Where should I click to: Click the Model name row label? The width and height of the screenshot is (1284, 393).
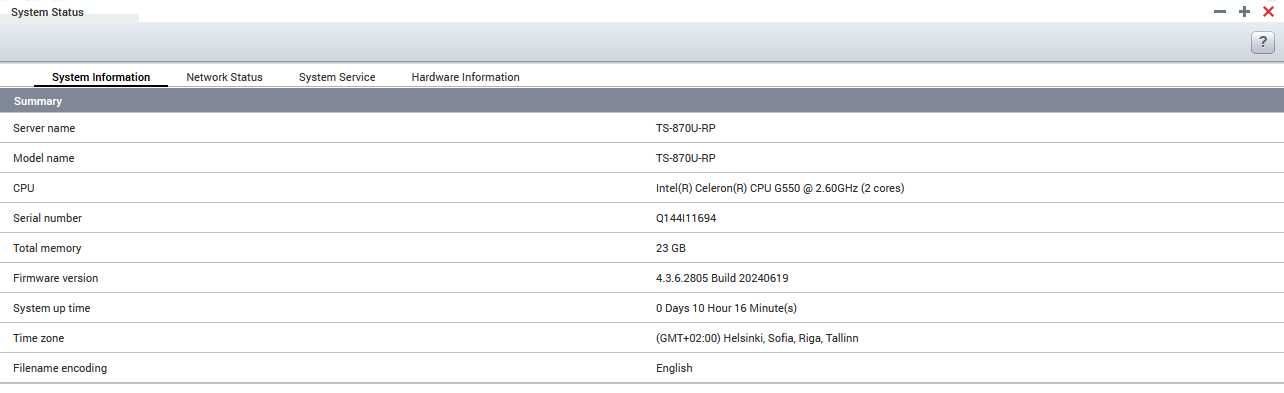43,158
